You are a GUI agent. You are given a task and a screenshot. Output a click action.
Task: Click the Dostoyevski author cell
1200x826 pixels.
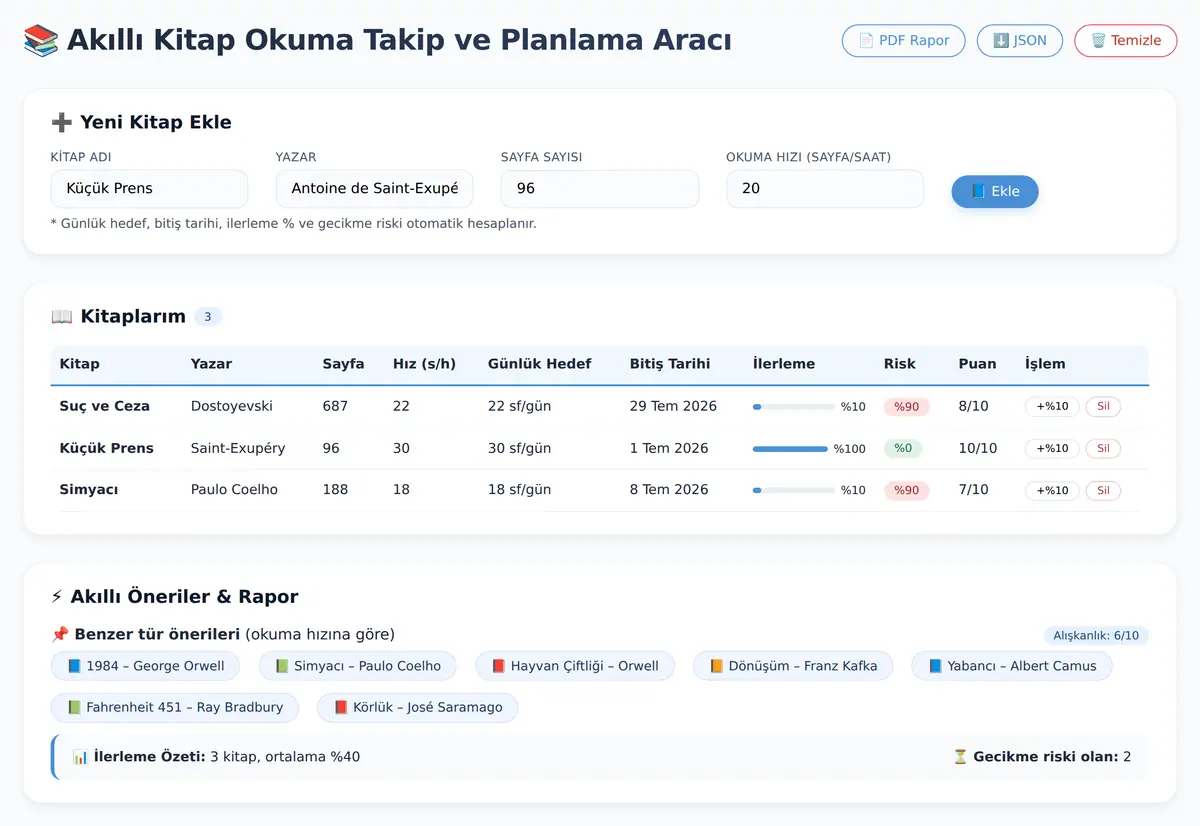coord(232,406)
